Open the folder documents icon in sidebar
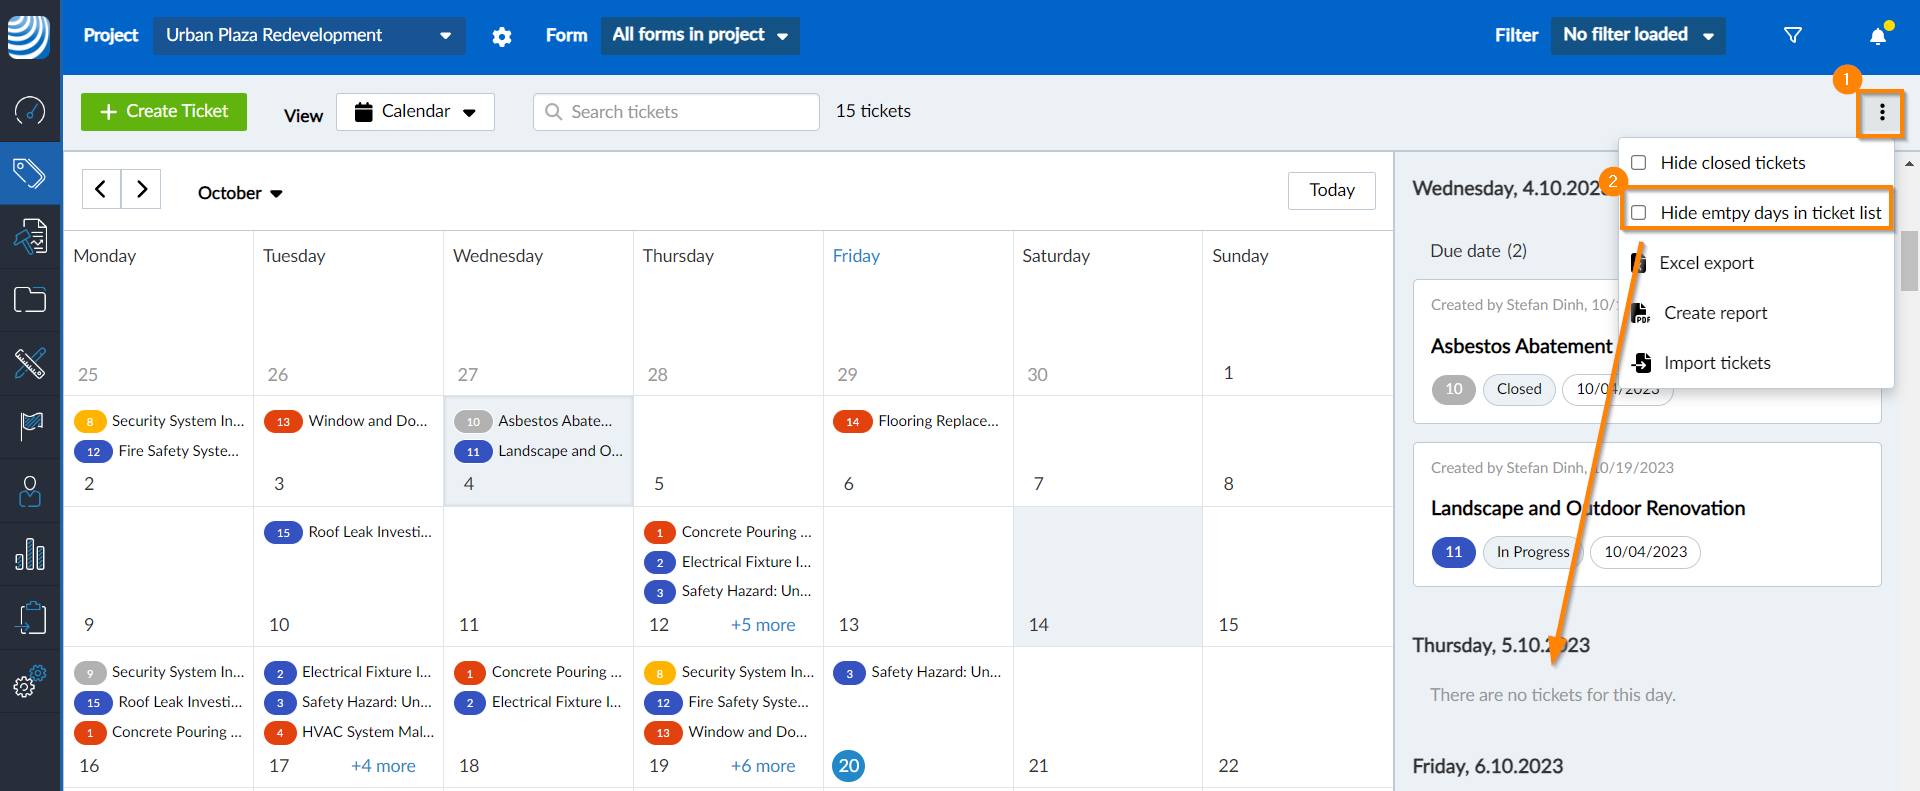Viewport: 1920px width, 791px height. pos(30,300)
